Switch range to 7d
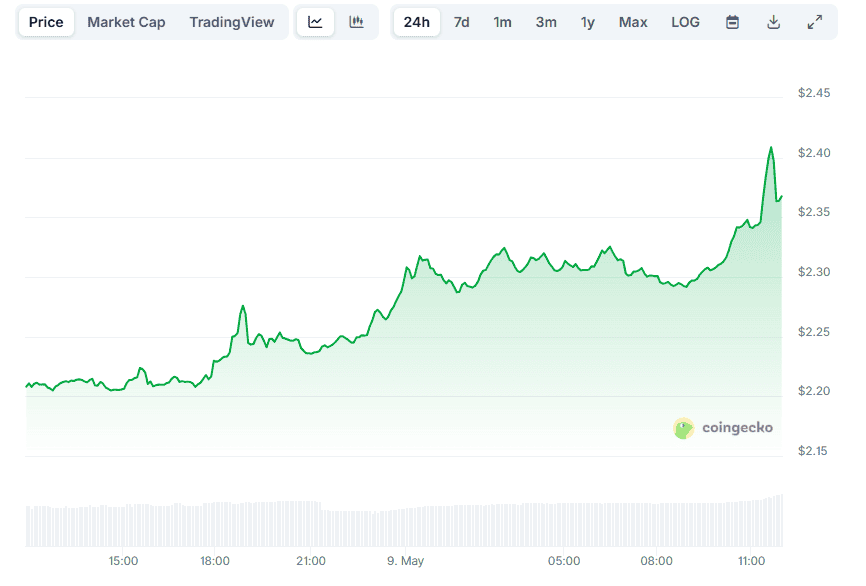866x586 pixels. tap(462, 22)
